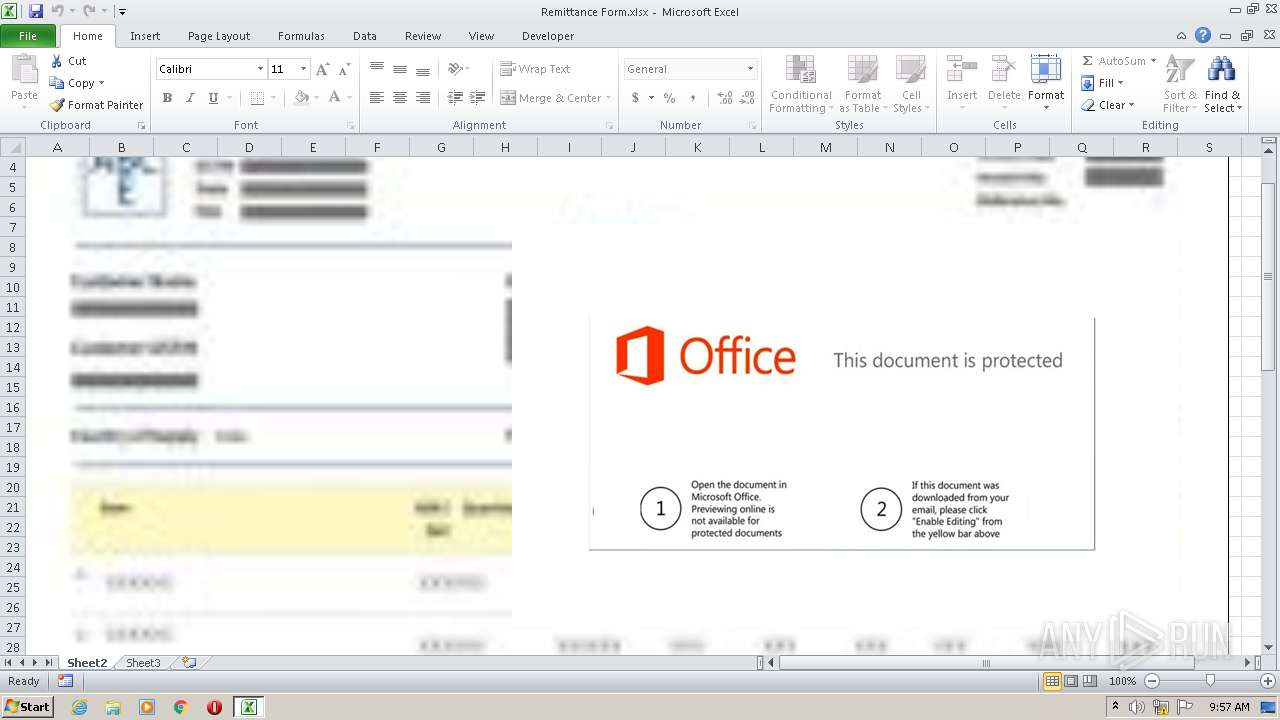Switch to the Page Layout tab

[x=219, y=36]
